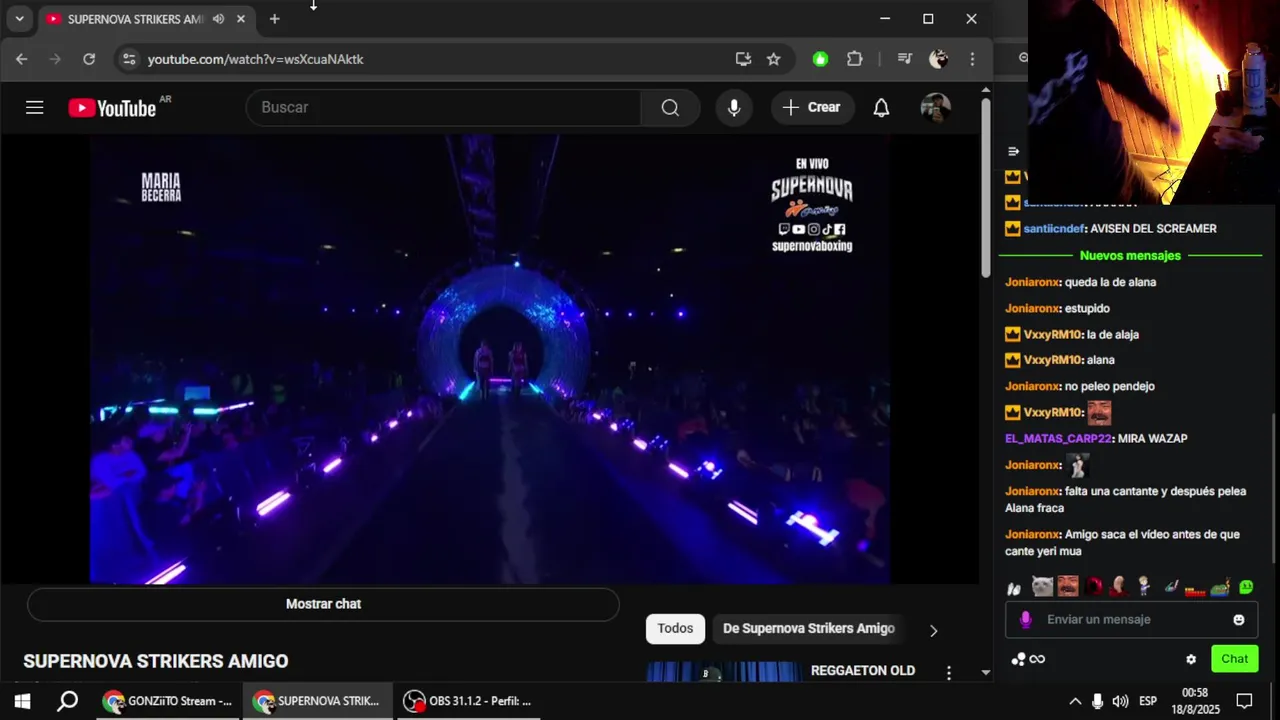Open the taskbar clock and date

click(x=1195, y=701)
